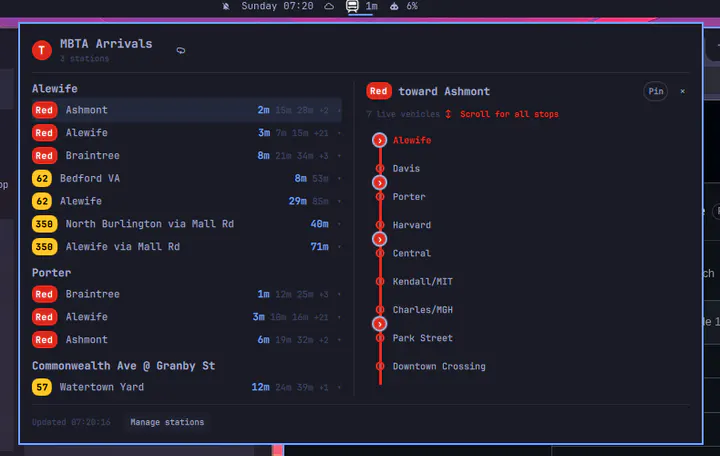The image size is (720, 456).
Task: Click the Red badge on Porter station's Braintree row
Action: (45, 294)
